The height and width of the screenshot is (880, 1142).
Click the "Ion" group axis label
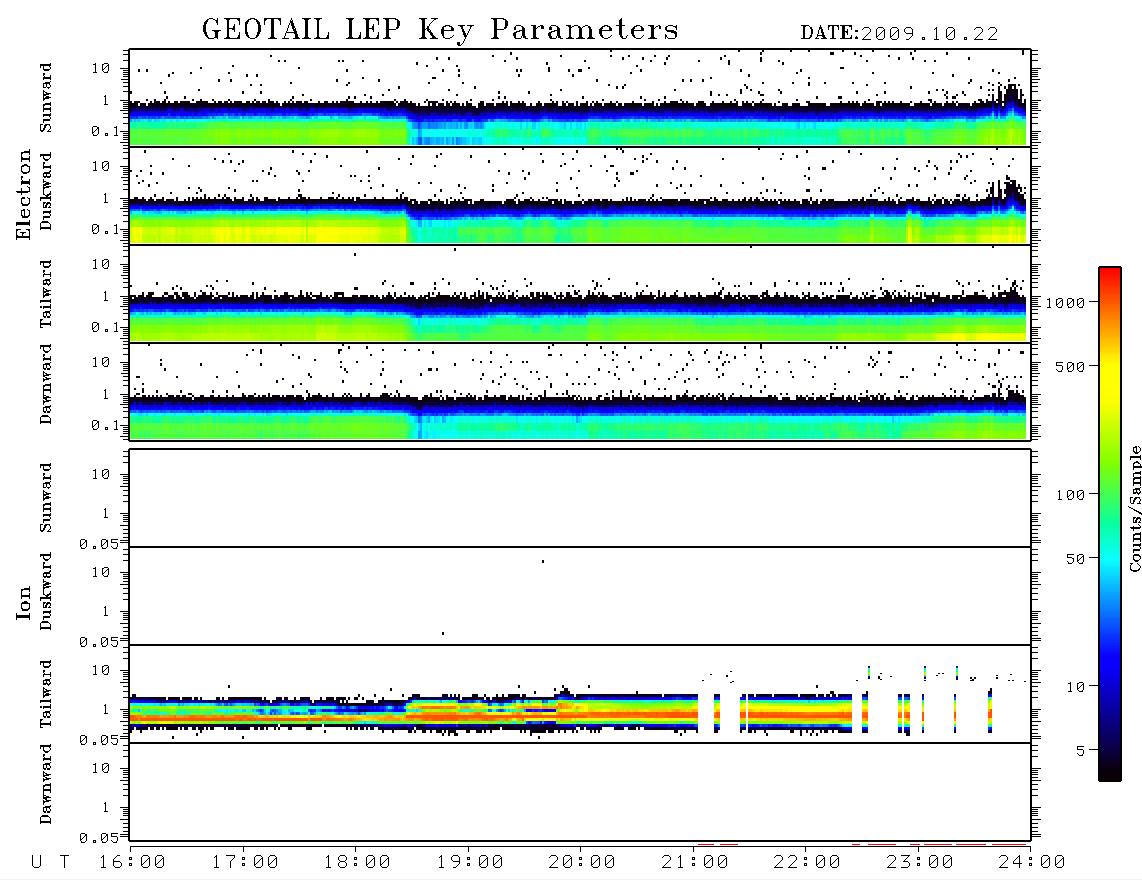click(24, 603)
